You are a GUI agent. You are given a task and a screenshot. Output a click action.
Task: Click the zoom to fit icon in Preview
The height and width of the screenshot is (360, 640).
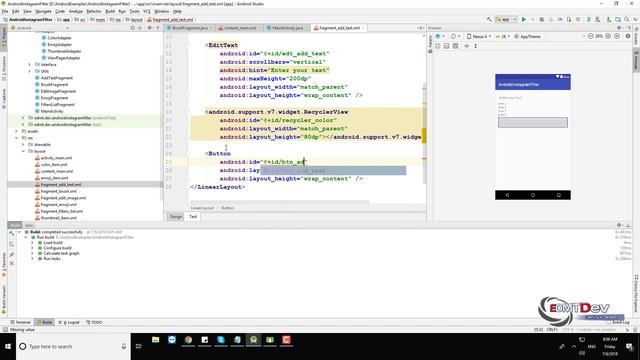(x=617, y=36)
